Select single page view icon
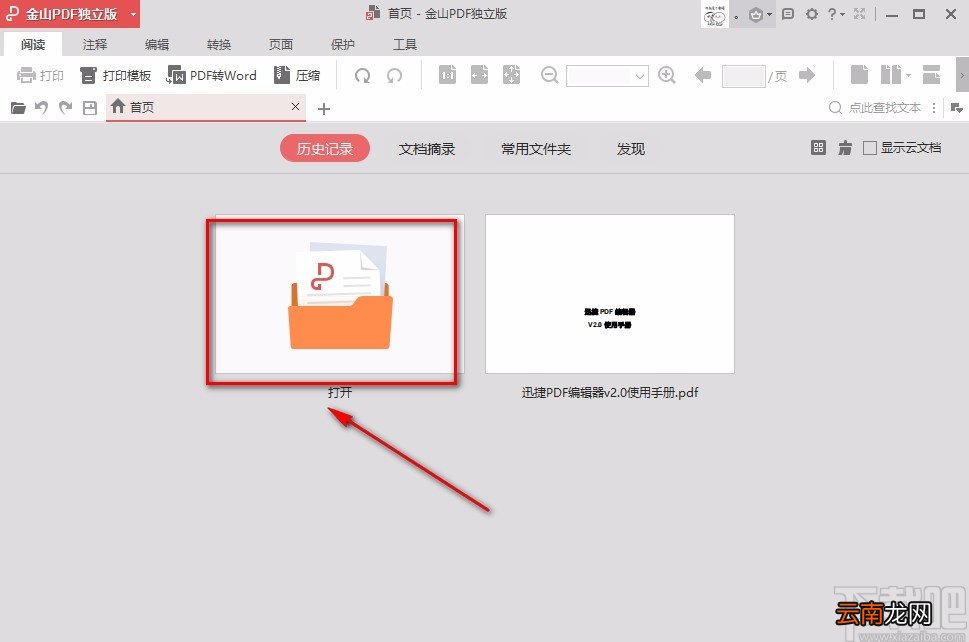Image resolution: width=969 pixels, height=642 pixels. (x=859, y=75)
